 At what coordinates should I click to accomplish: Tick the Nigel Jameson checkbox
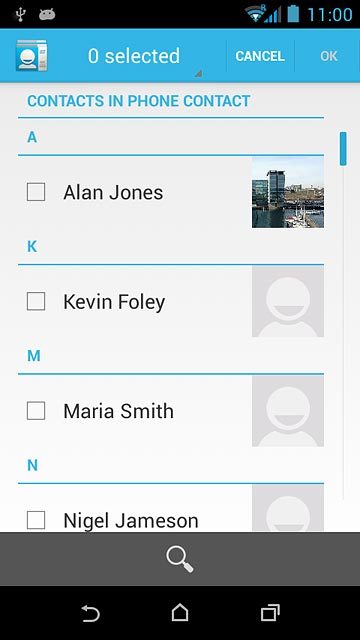tap(36, 520)
